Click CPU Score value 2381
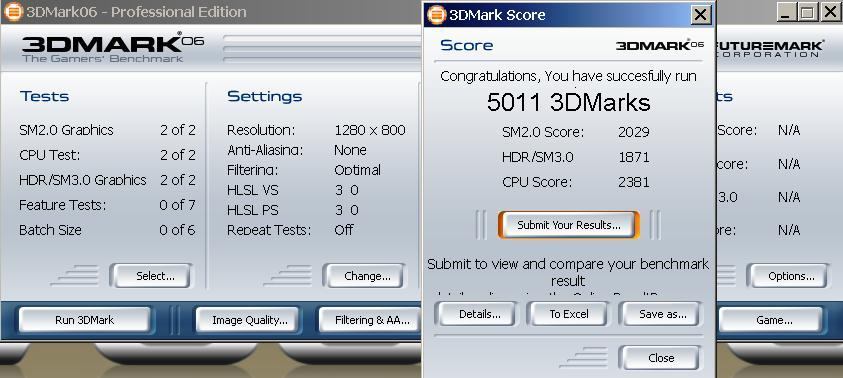 [x=633, y=182]
